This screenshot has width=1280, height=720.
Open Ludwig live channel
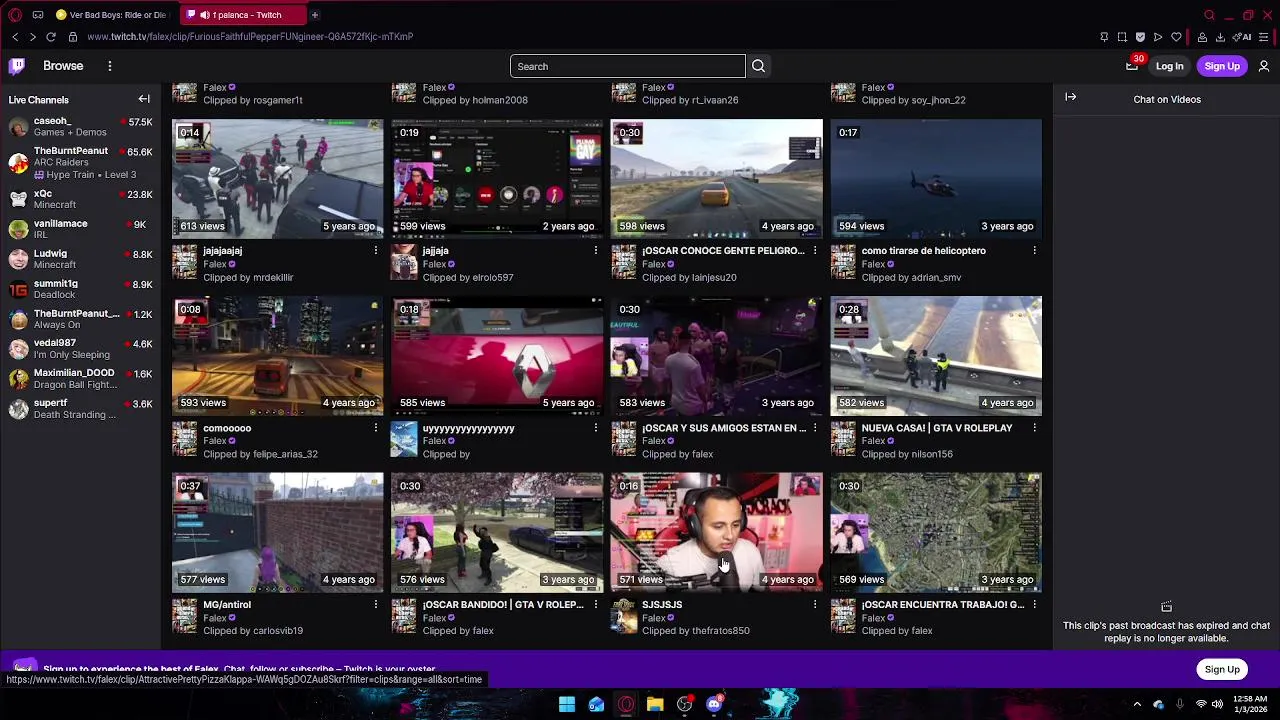click(x=79, y=259)
